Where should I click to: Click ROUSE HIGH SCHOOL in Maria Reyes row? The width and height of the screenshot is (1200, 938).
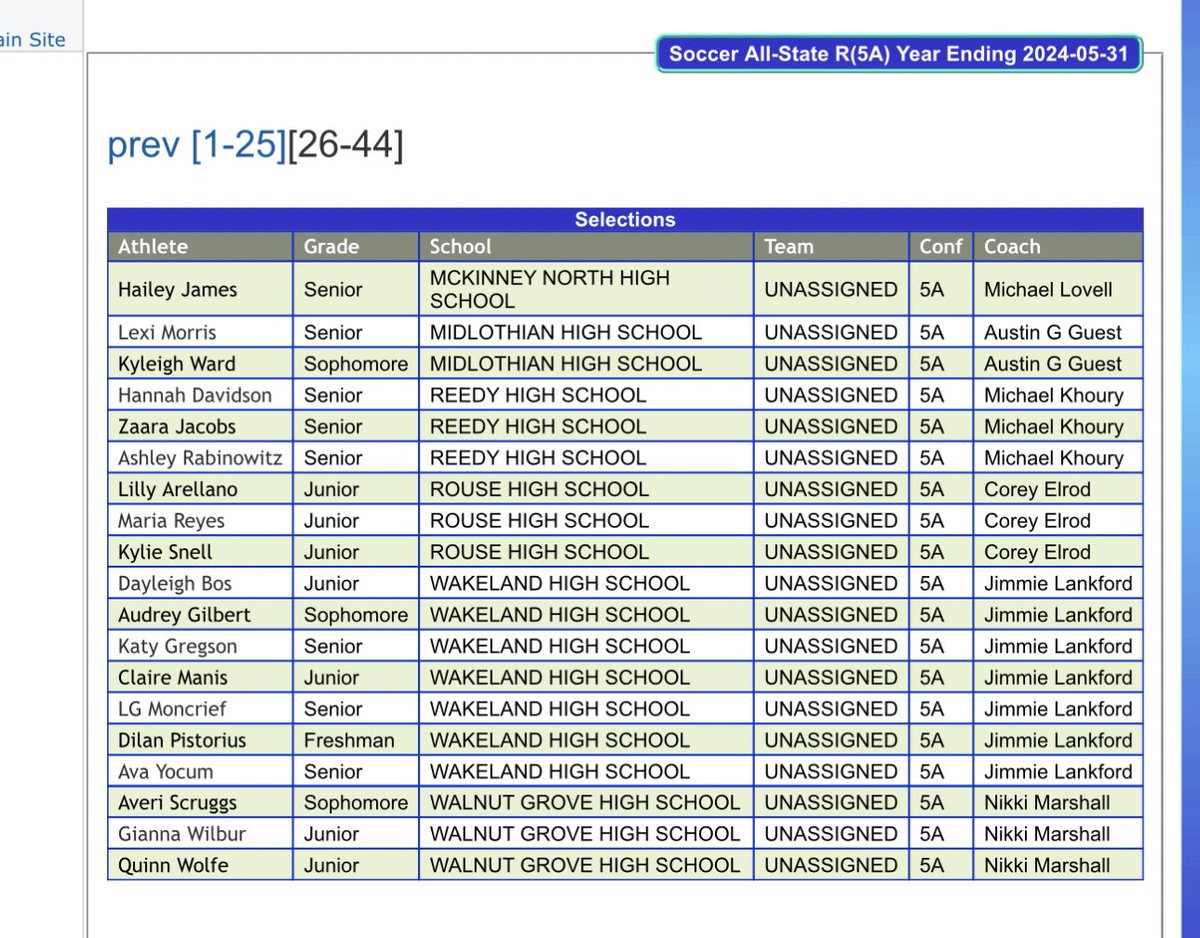[x=539, y=521]
